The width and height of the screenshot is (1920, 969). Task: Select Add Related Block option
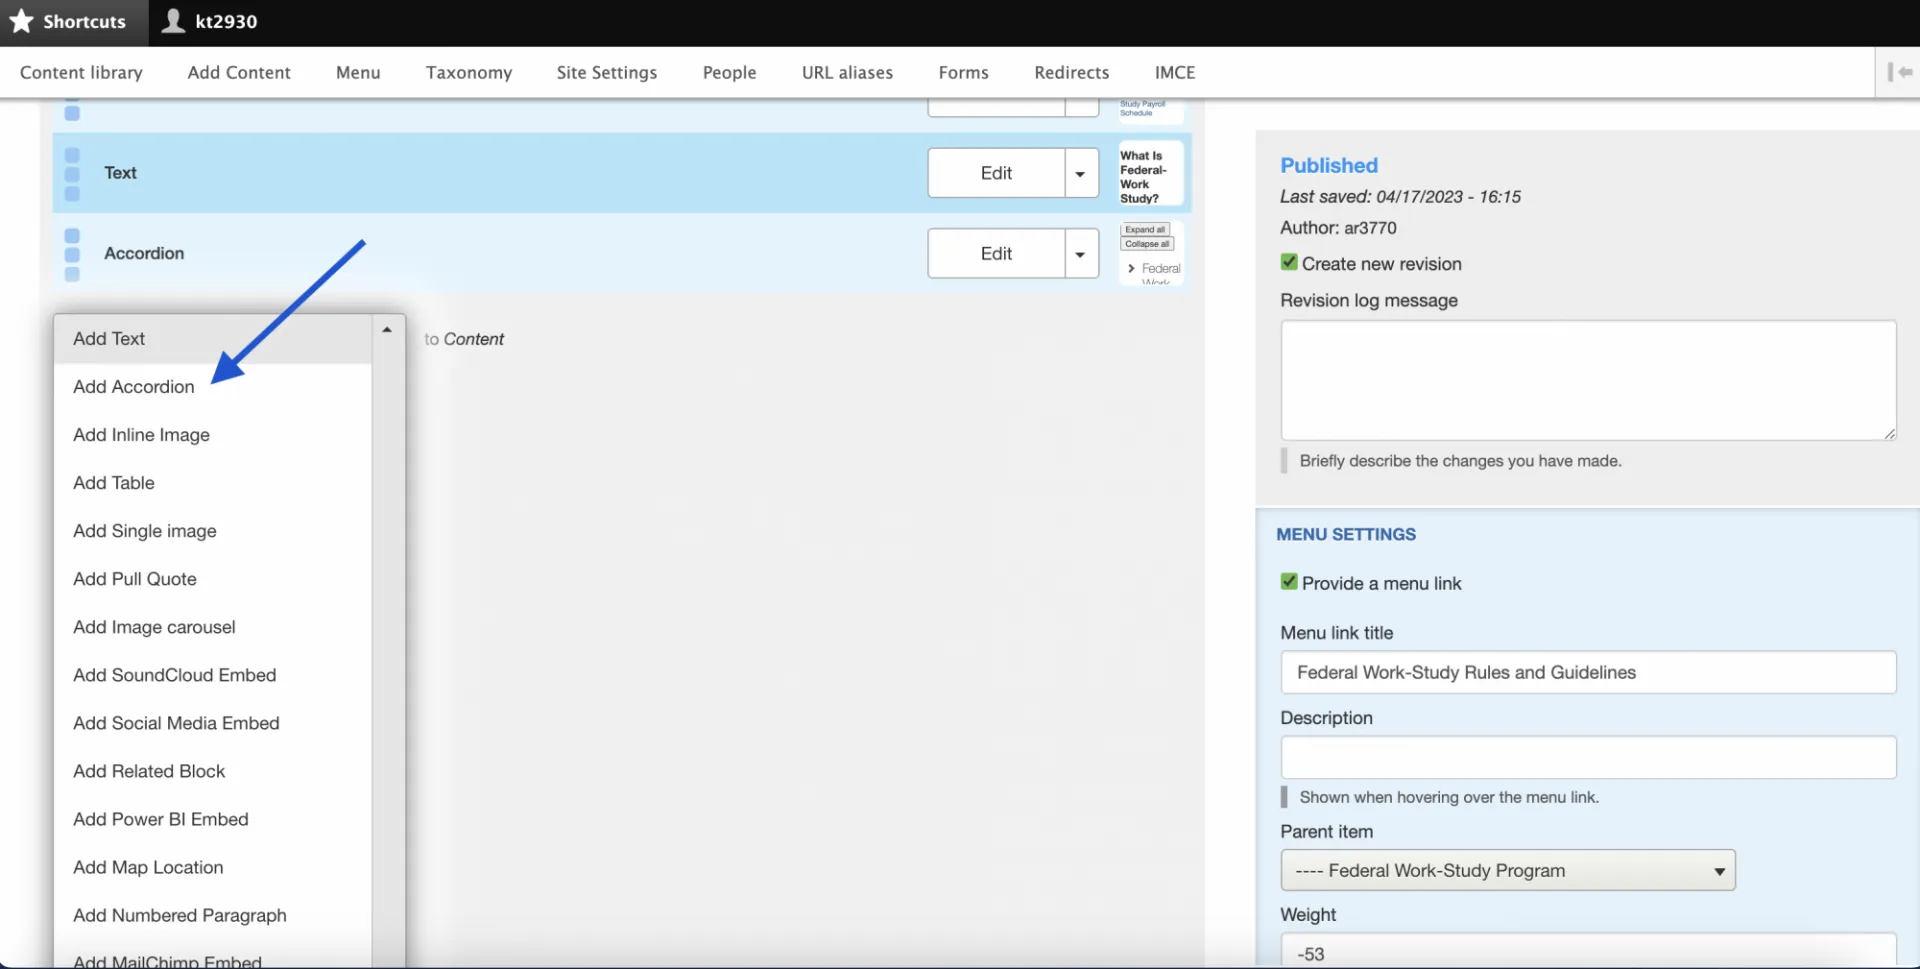click(x=213, y=771)
